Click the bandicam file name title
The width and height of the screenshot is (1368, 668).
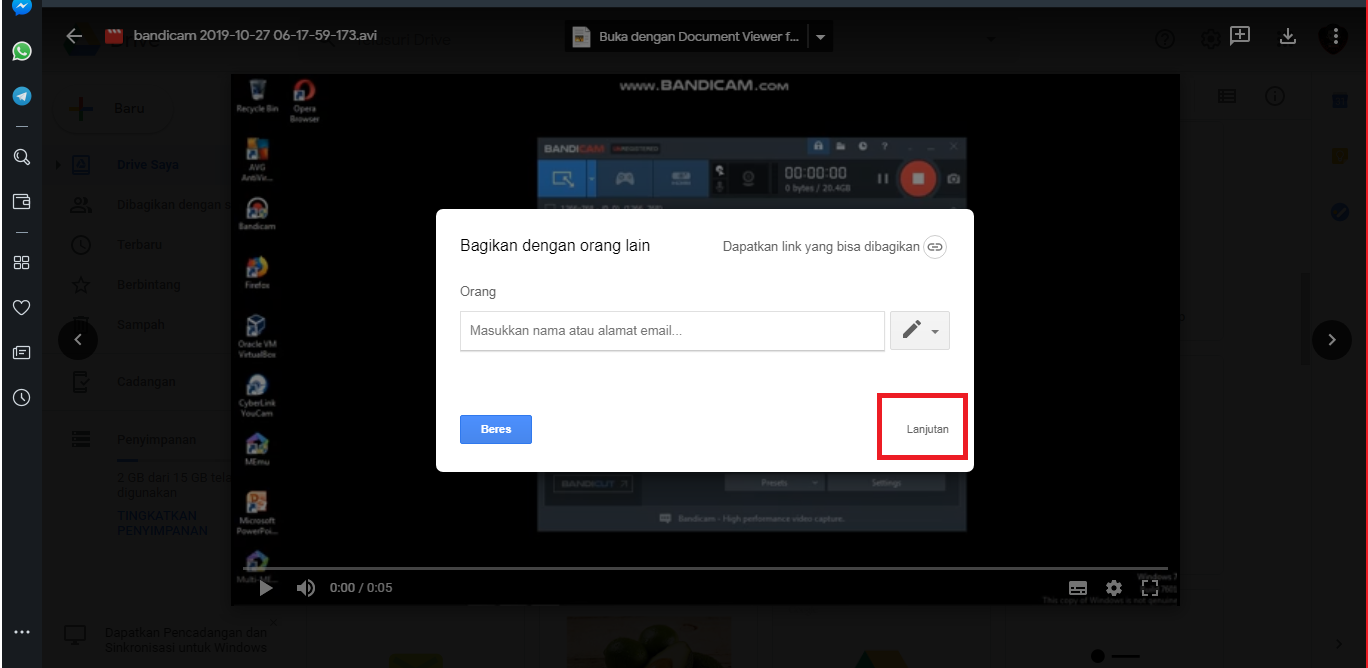[x=255, y=36]
